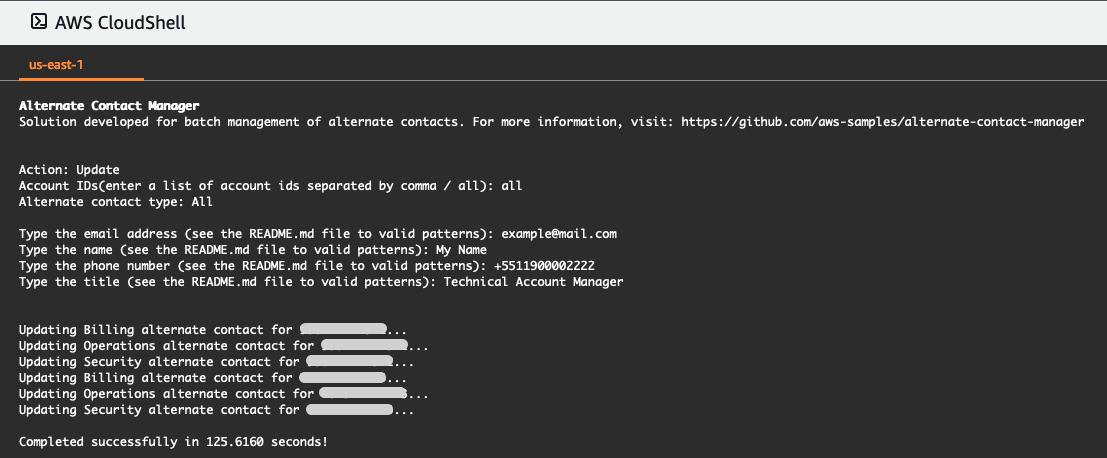Click the +5511900002222 phone number value
The height and width of the screenshot is (458, 1107).
click(x=544, y=266)
